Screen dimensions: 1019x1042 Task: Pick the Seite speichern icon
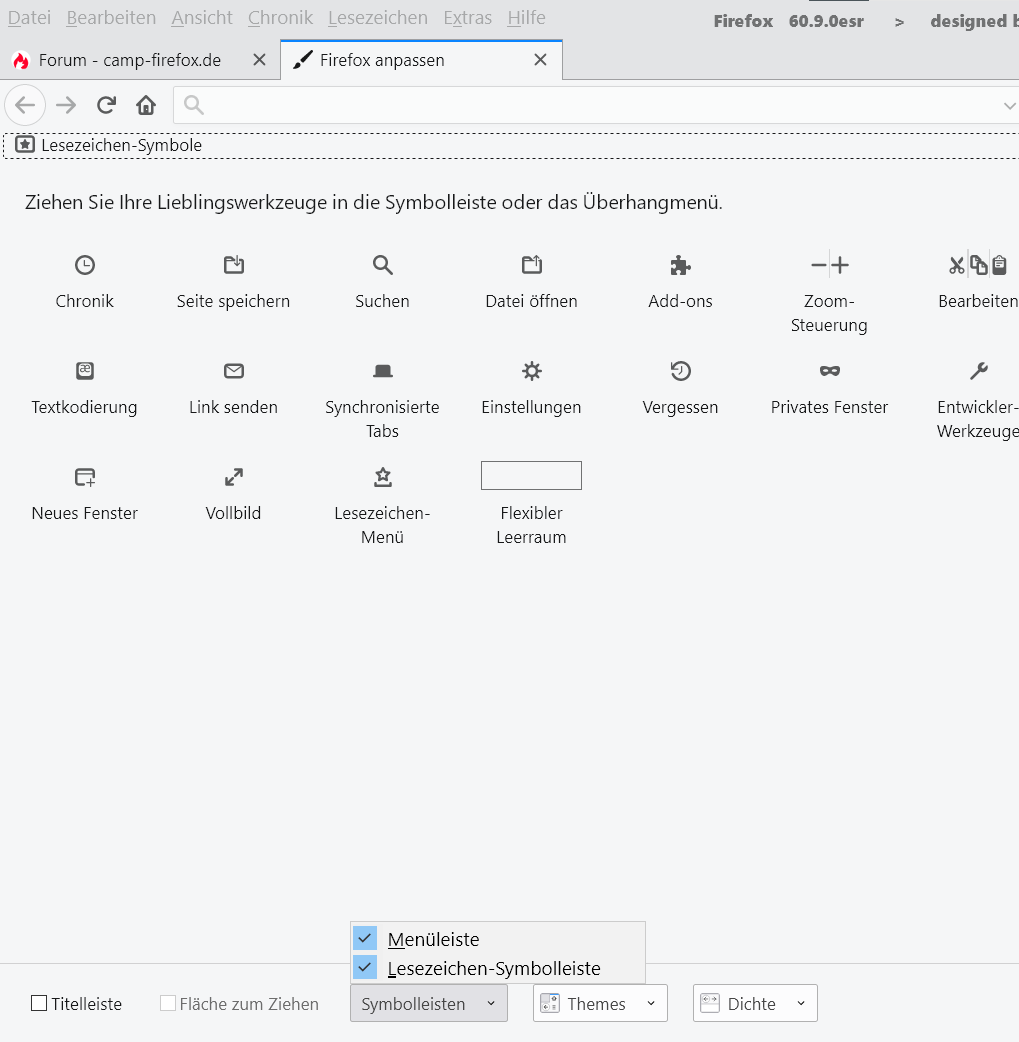pos(233,265)
